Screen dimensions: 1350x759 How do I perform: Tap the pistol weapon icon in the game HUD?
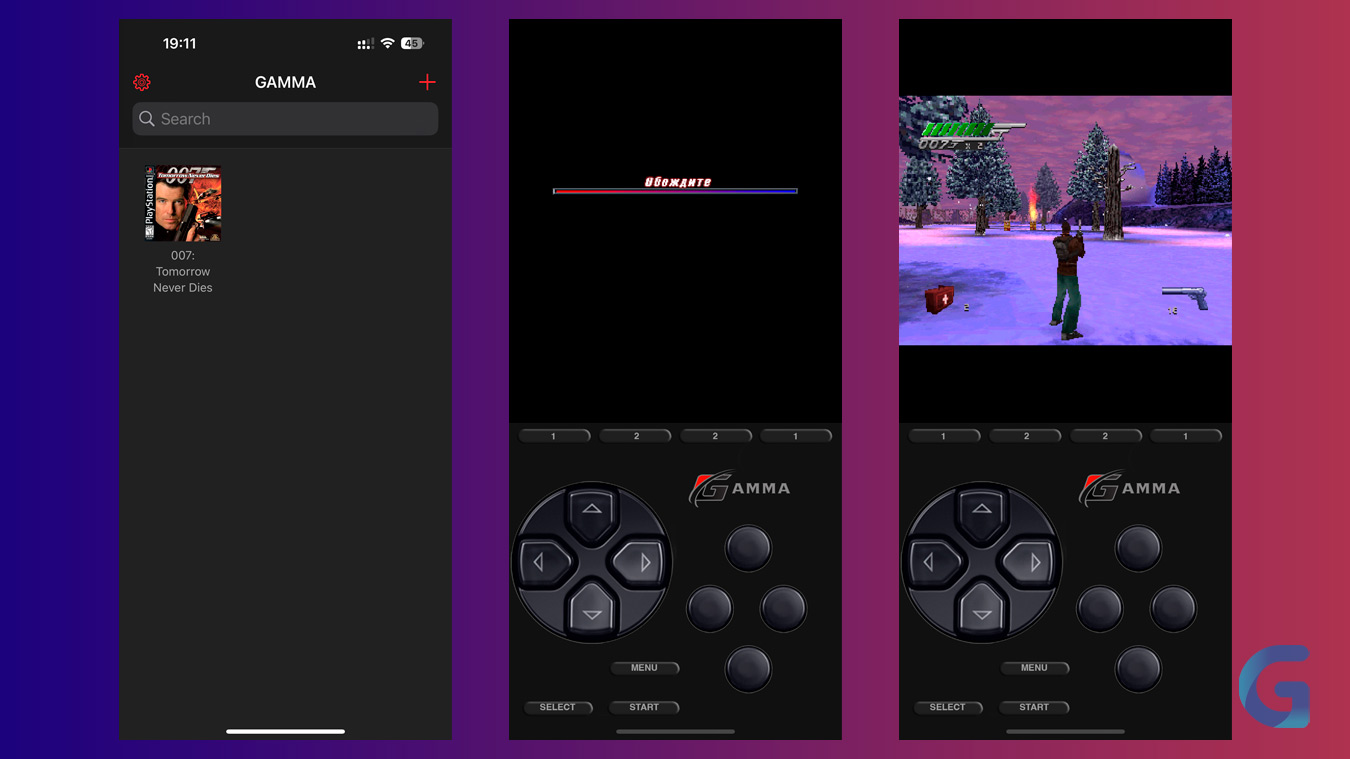(1185, 297)
